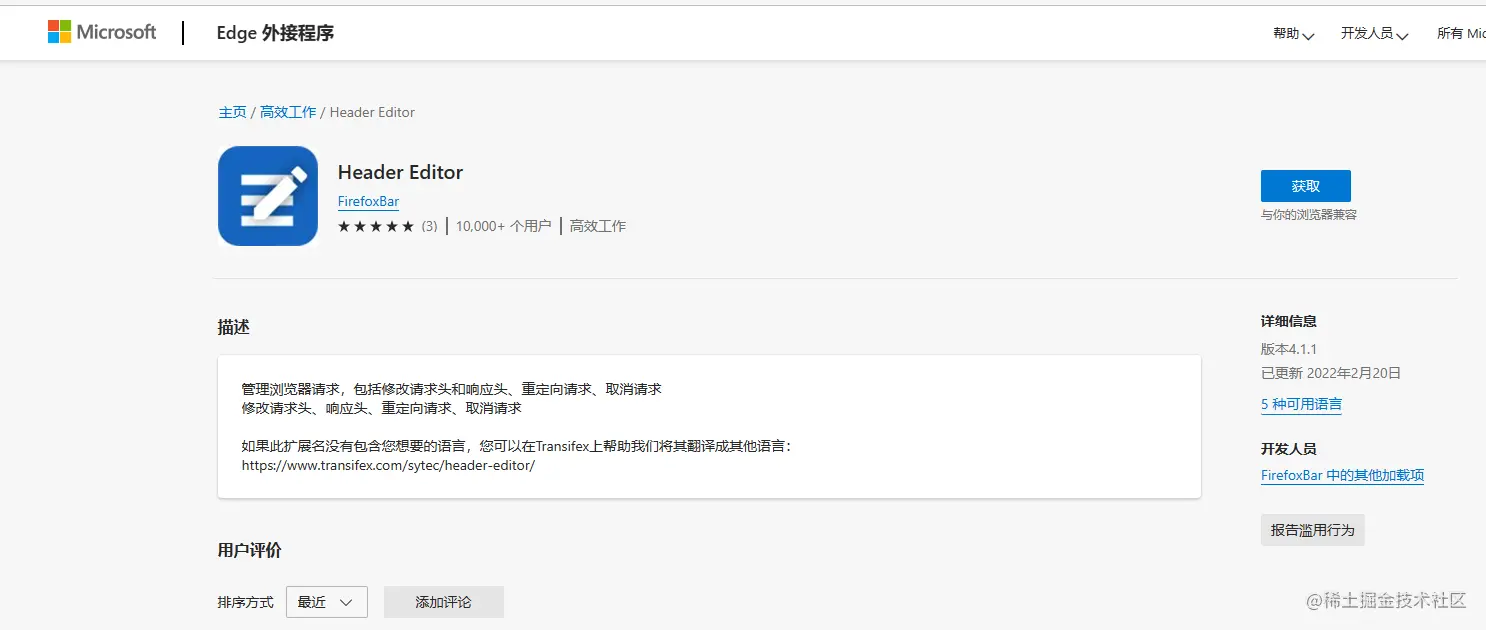Click the 用户评价 heading

pos(249,550)
